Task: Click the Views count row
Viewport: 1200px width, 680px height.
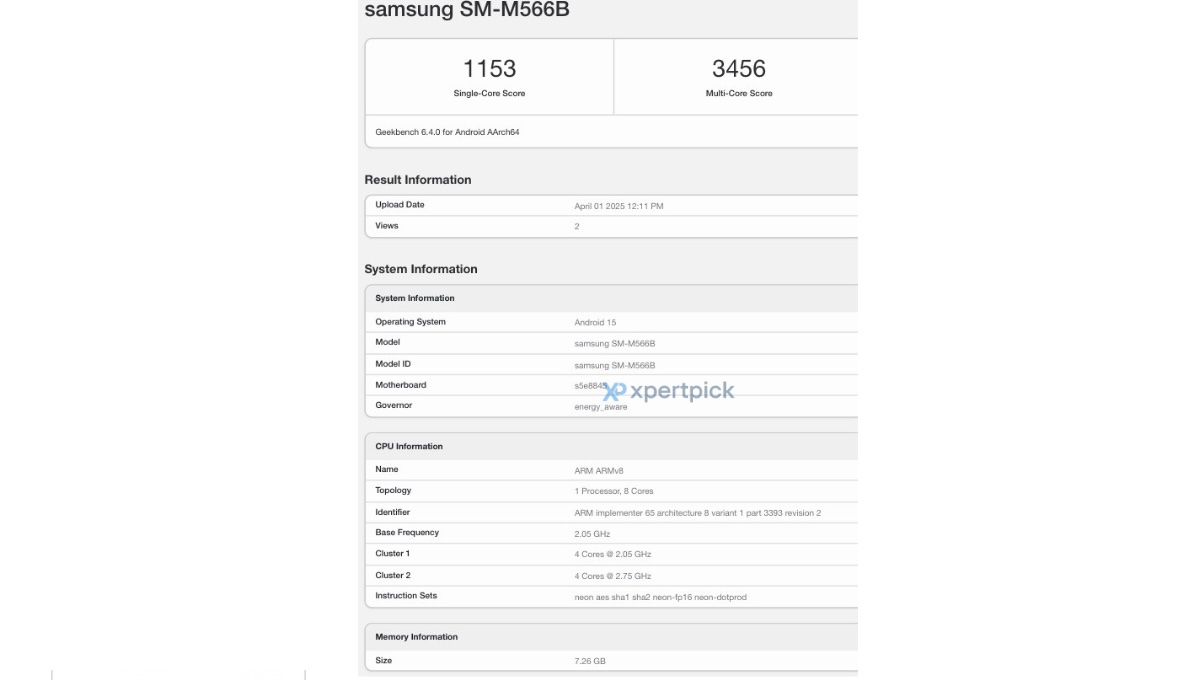Action: [610, 226]
